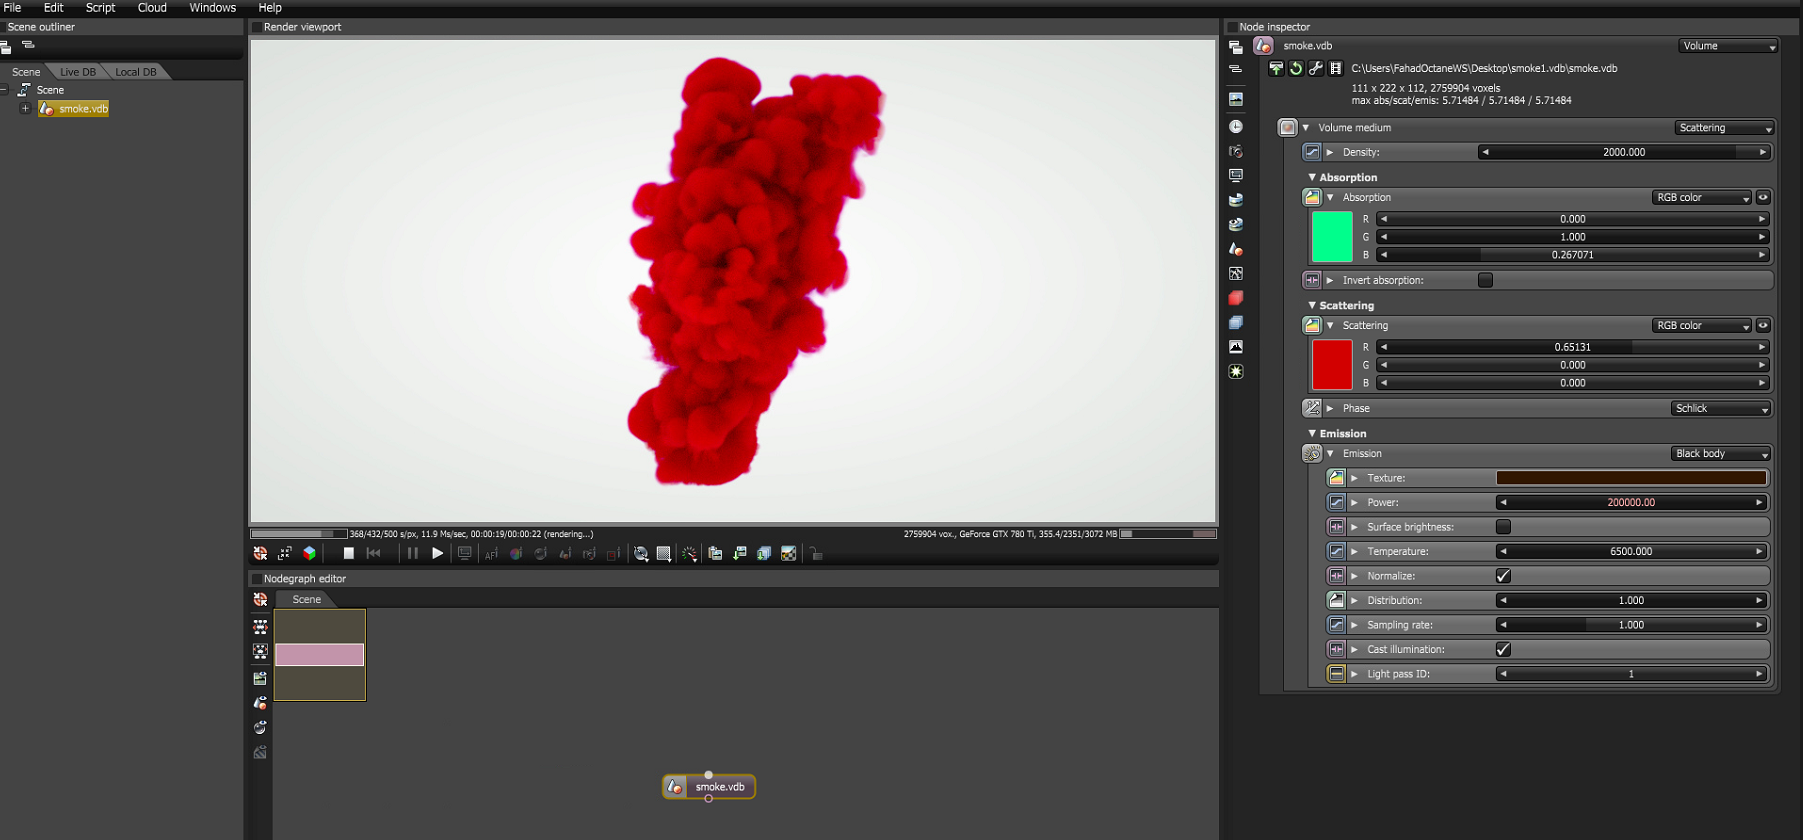
Task: Click the Density value slider
Action: (1624, 152)
